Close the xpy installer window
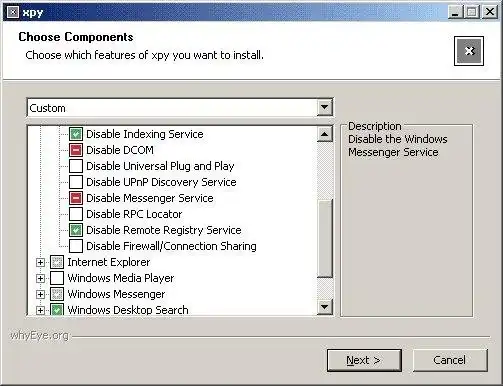 pyautogui.click(x=490, y=12)
